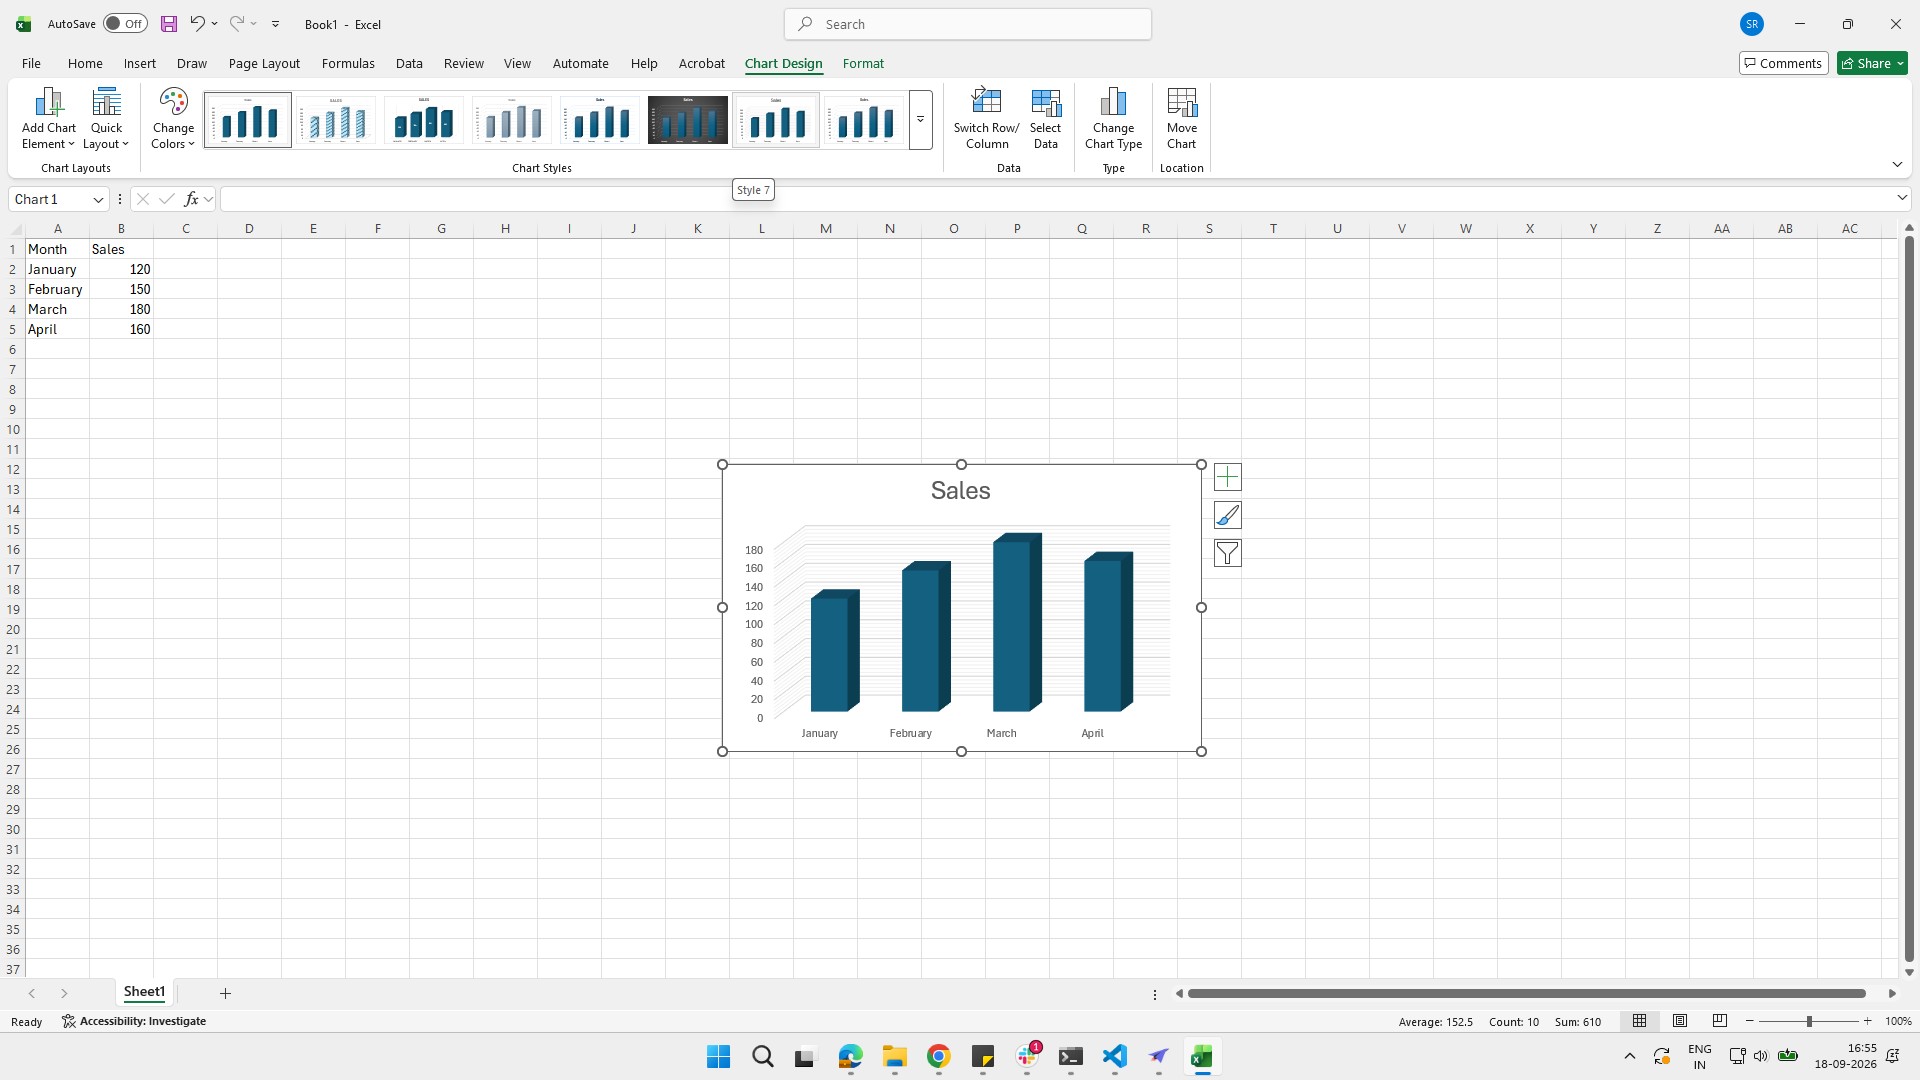
Task: Click the Search box
Action: pyautogui.click(x=967, y=24)
